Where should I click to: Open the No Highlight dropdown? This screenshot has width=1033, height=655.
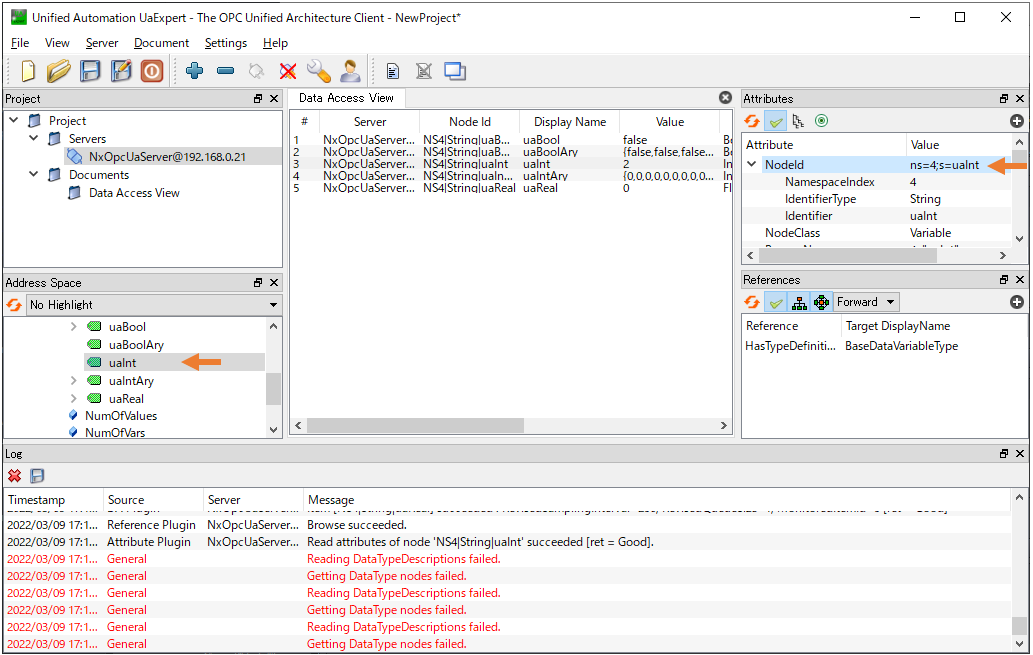coord(153,304)
